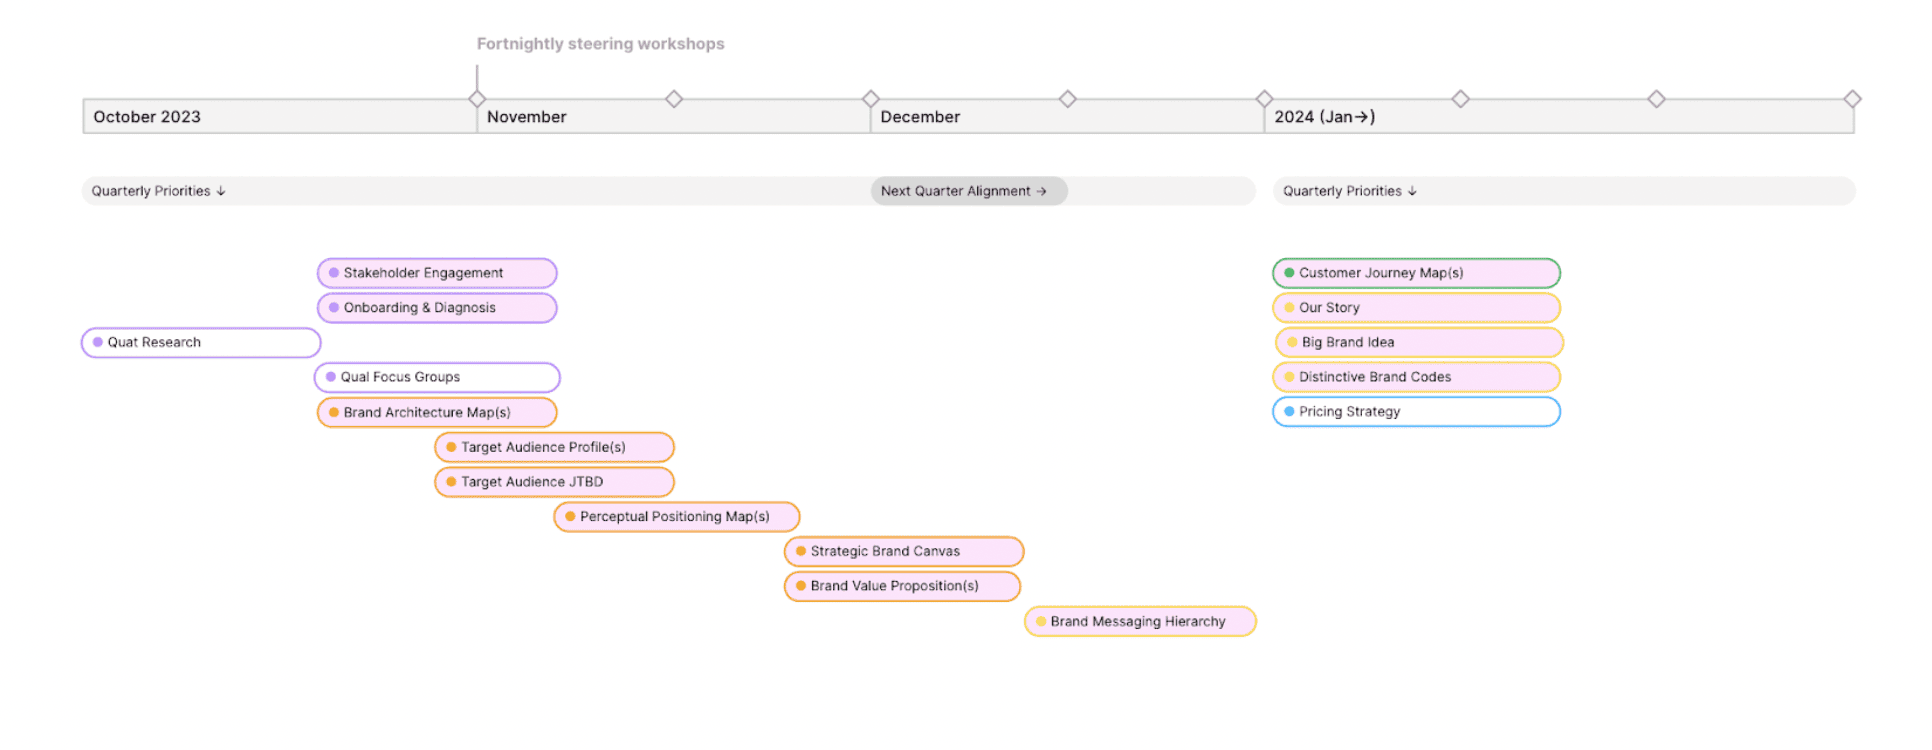Expand the left Quarterly Priorities arrow

[221, 191]
